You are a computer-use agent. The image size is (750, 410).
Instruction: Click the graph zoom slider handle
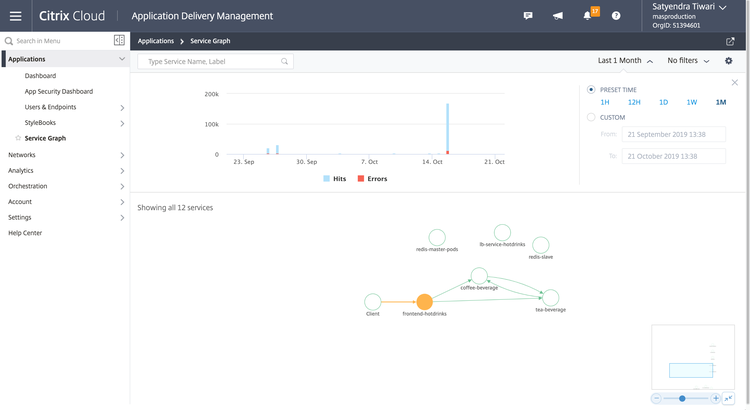[683, 399]
